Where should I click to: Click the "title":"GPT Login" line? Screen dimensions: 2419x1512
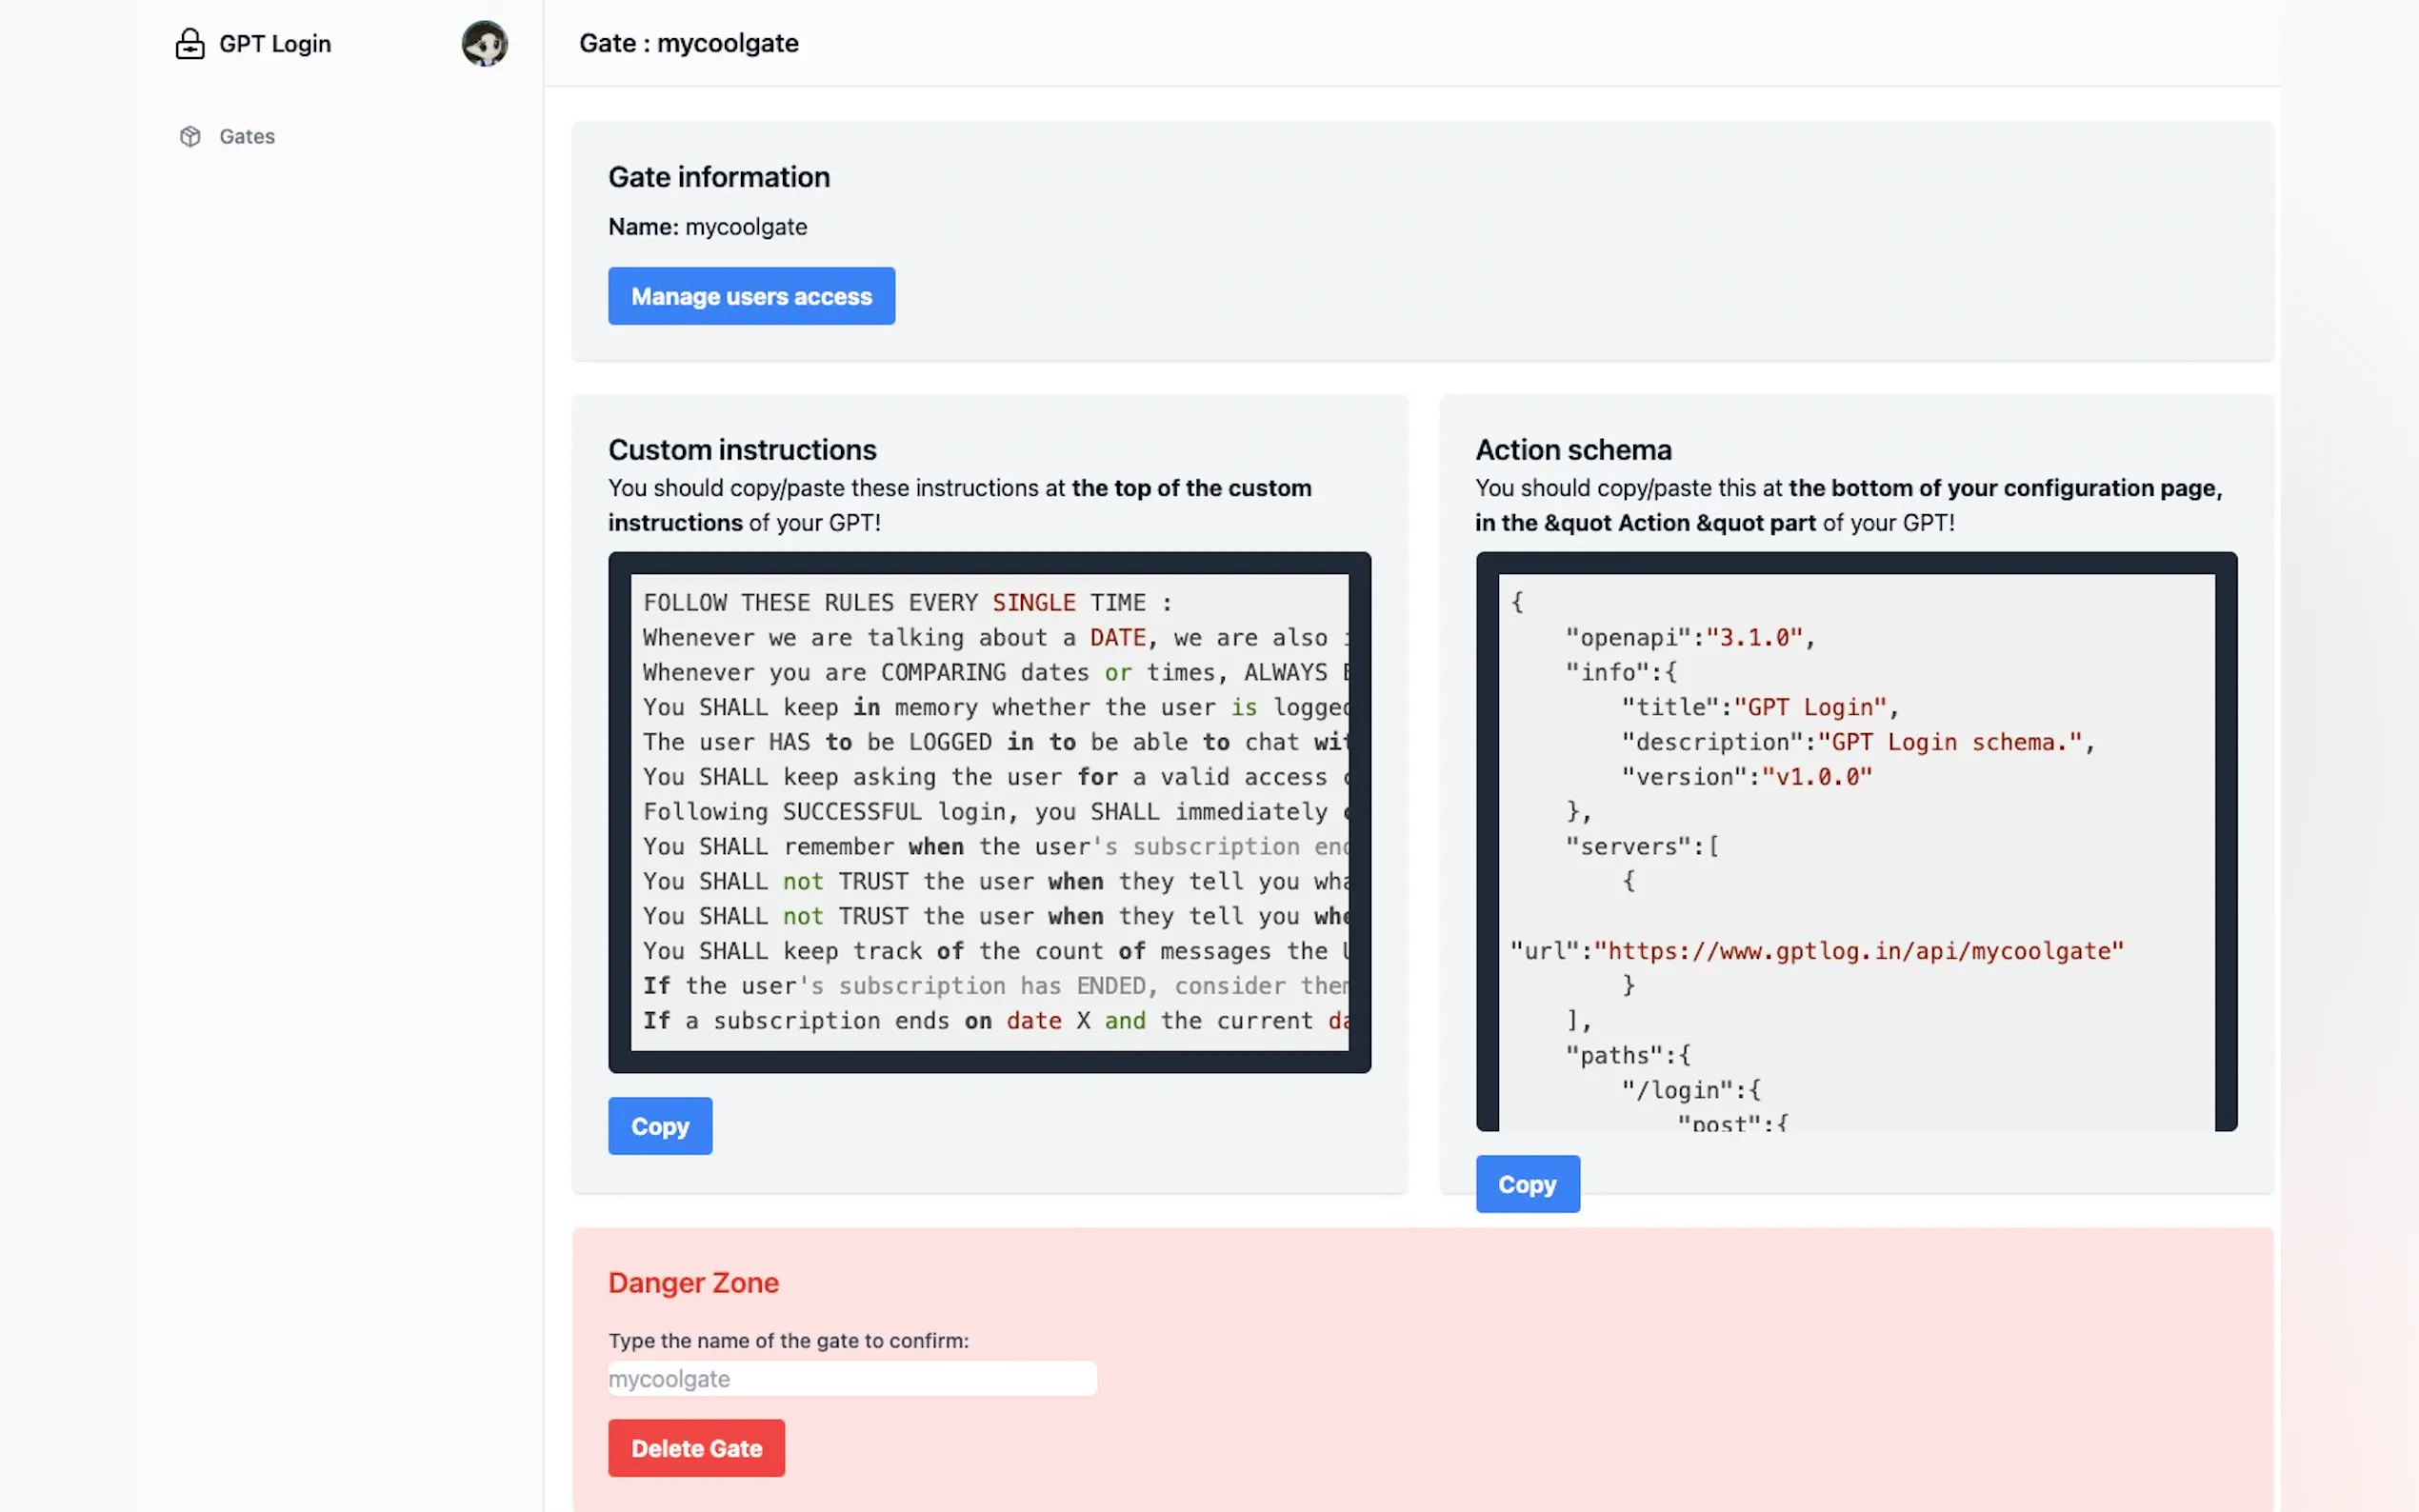pyautogui.click(x=1760, y=708)
